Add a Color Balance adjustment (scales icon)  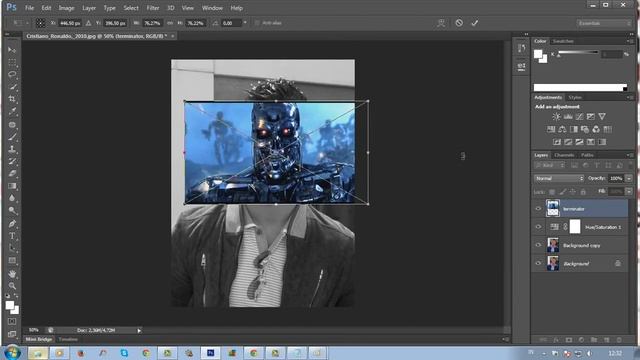[562, 129]
